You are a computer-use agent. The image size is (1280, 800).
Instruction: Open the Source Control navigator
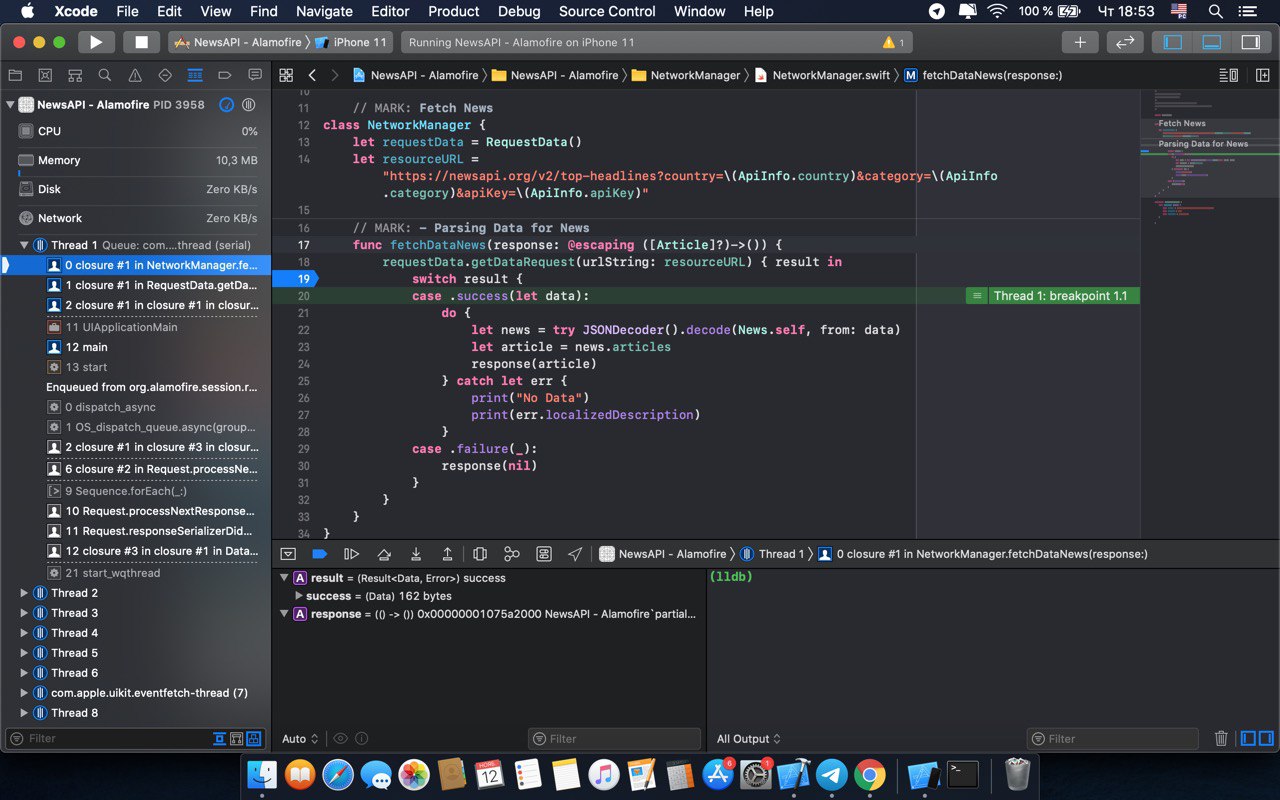(45, 75)
